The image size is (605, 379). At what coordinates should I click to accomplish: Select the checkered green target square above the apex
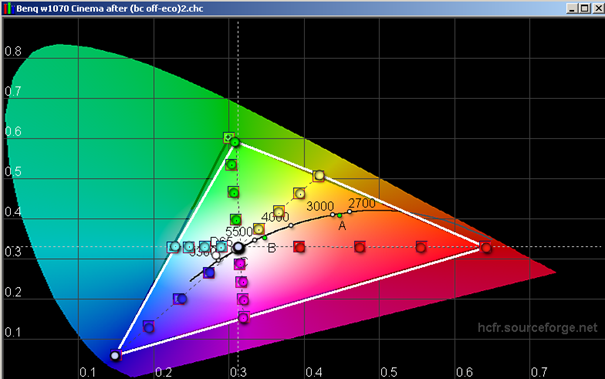pyautogui.click(x=229, y=137)
